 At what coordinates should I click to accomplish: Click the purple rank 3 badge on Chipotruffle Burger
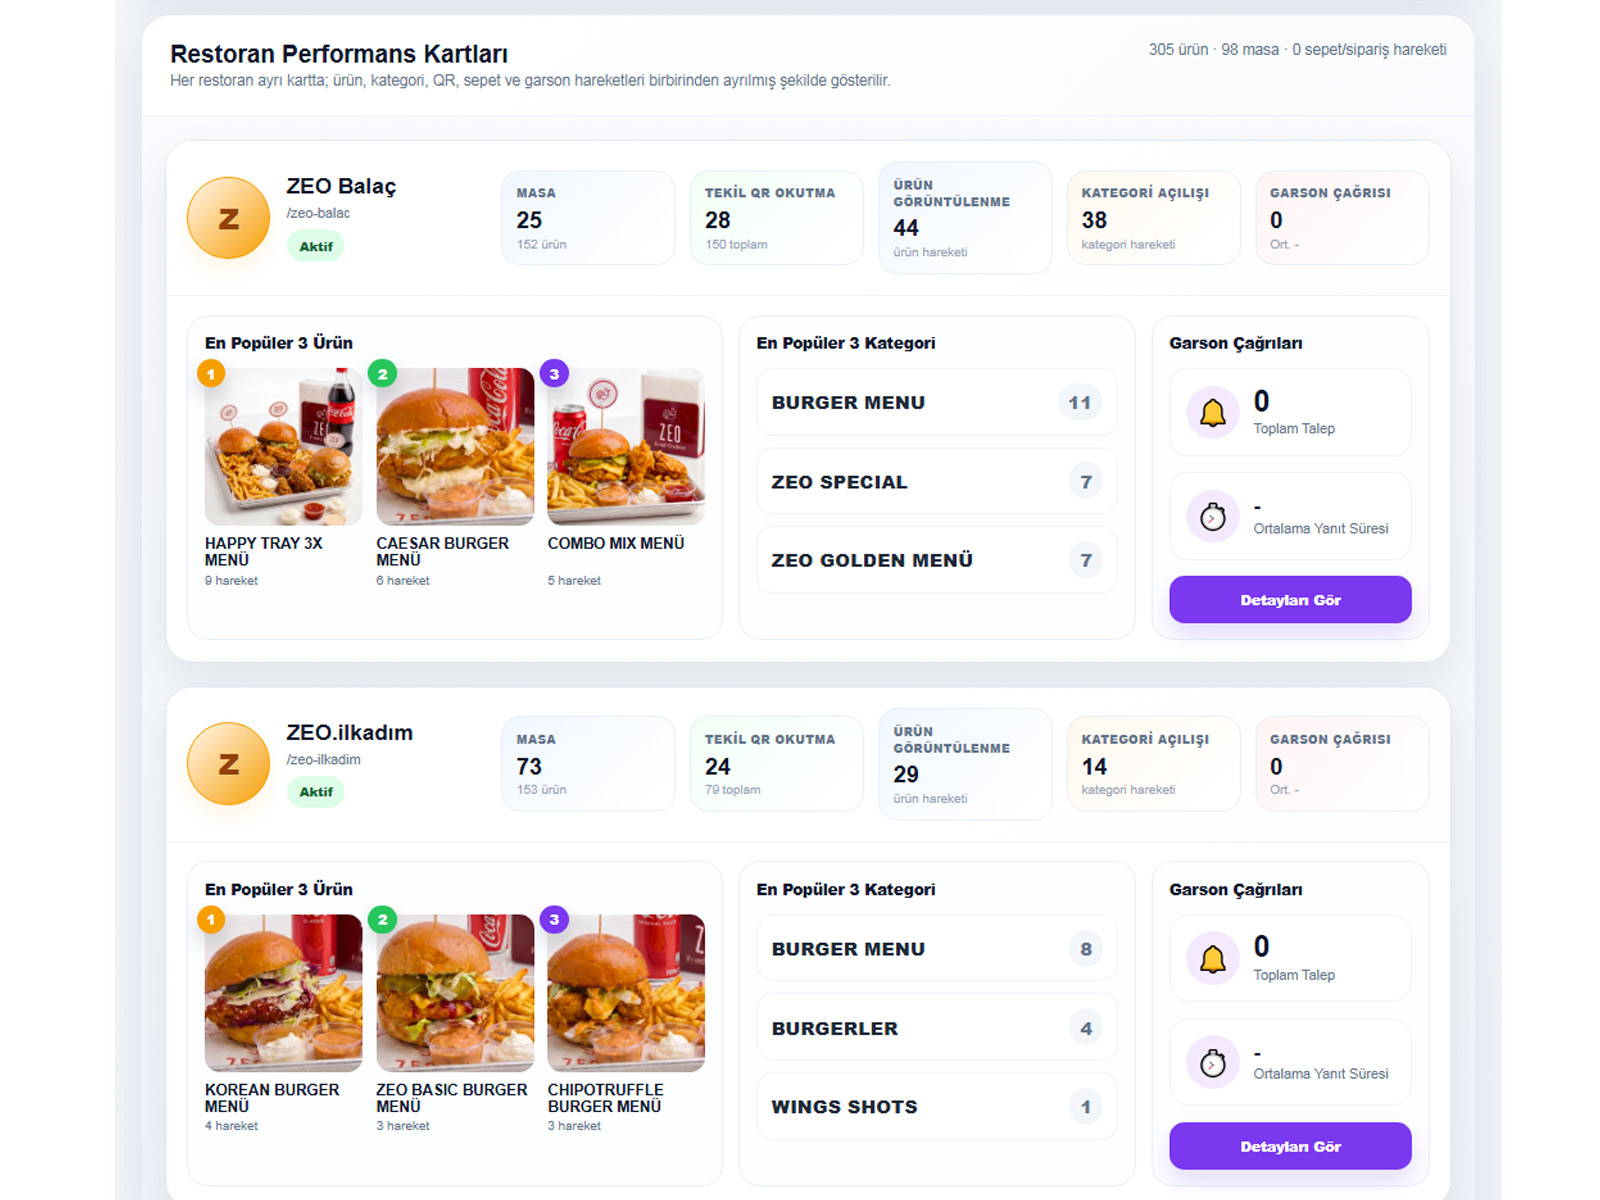pyautogui.click(x=554, y=920)
